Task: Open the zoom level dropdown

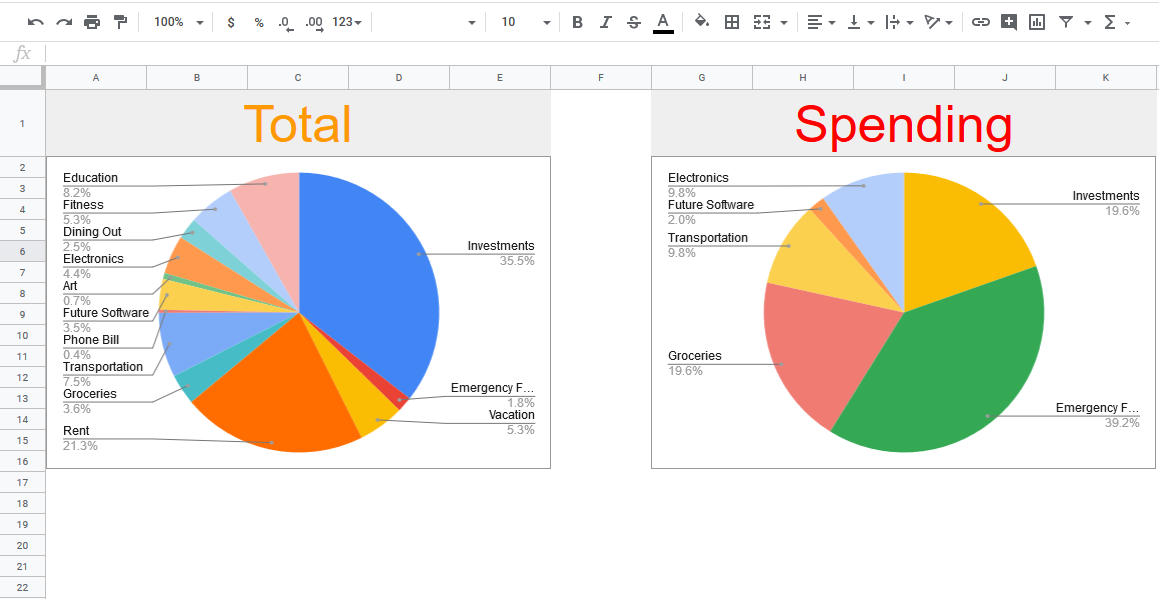Action: [x=178, y=21]
